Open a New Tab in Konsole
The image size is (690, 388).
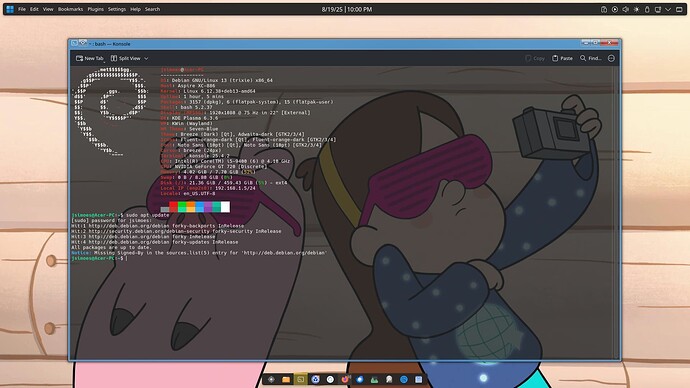coord(90,58)
